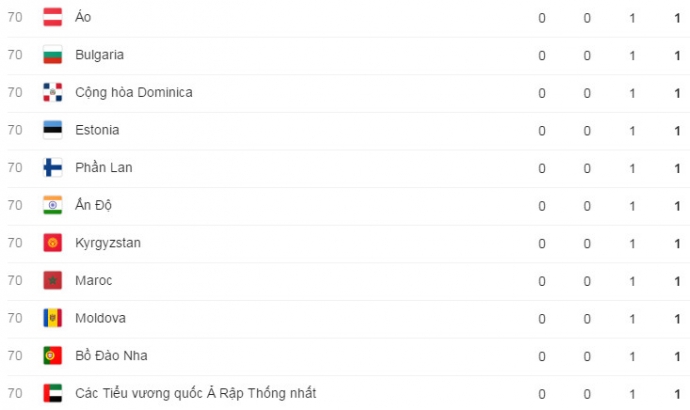Open the Bulgaria country link
Screen dimensions: 690x410
(x=99, y=55)
